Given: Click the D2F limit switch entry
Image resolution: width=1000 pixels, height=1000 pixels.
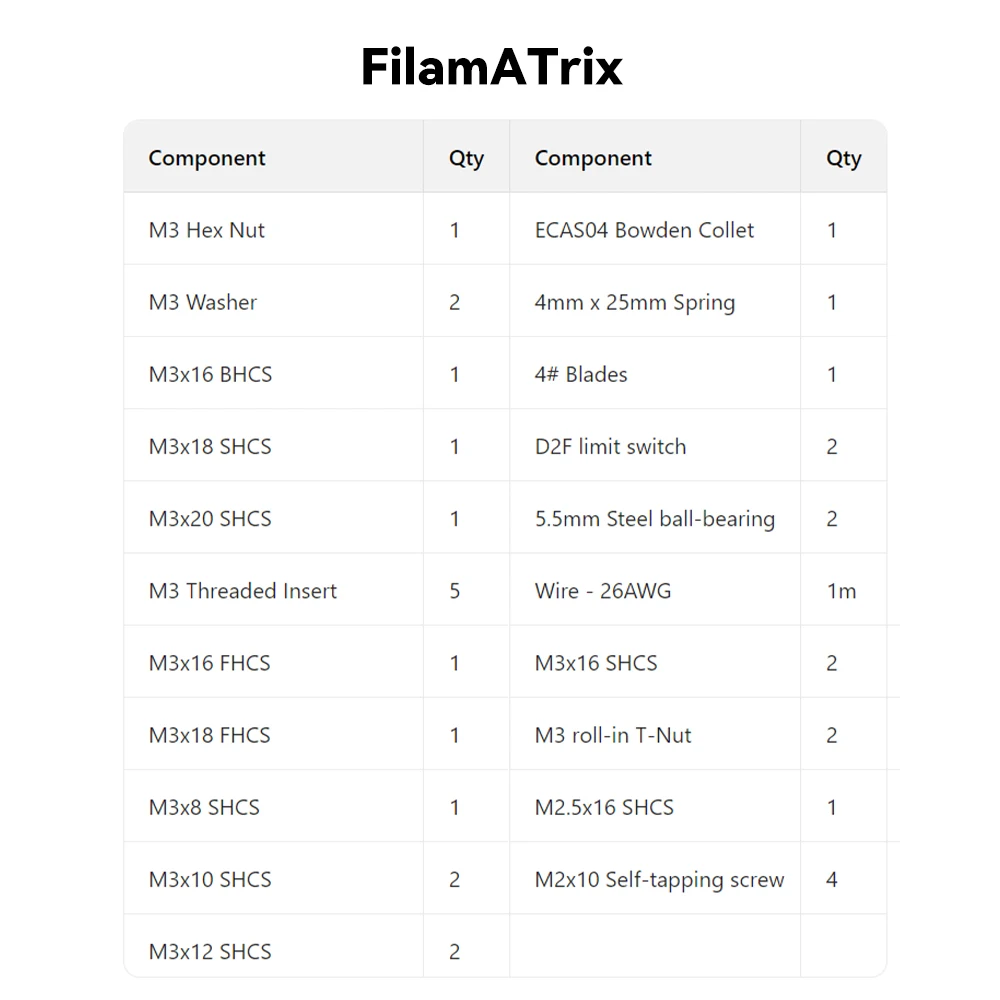Looking at the screenshot, I should point(610,446).
